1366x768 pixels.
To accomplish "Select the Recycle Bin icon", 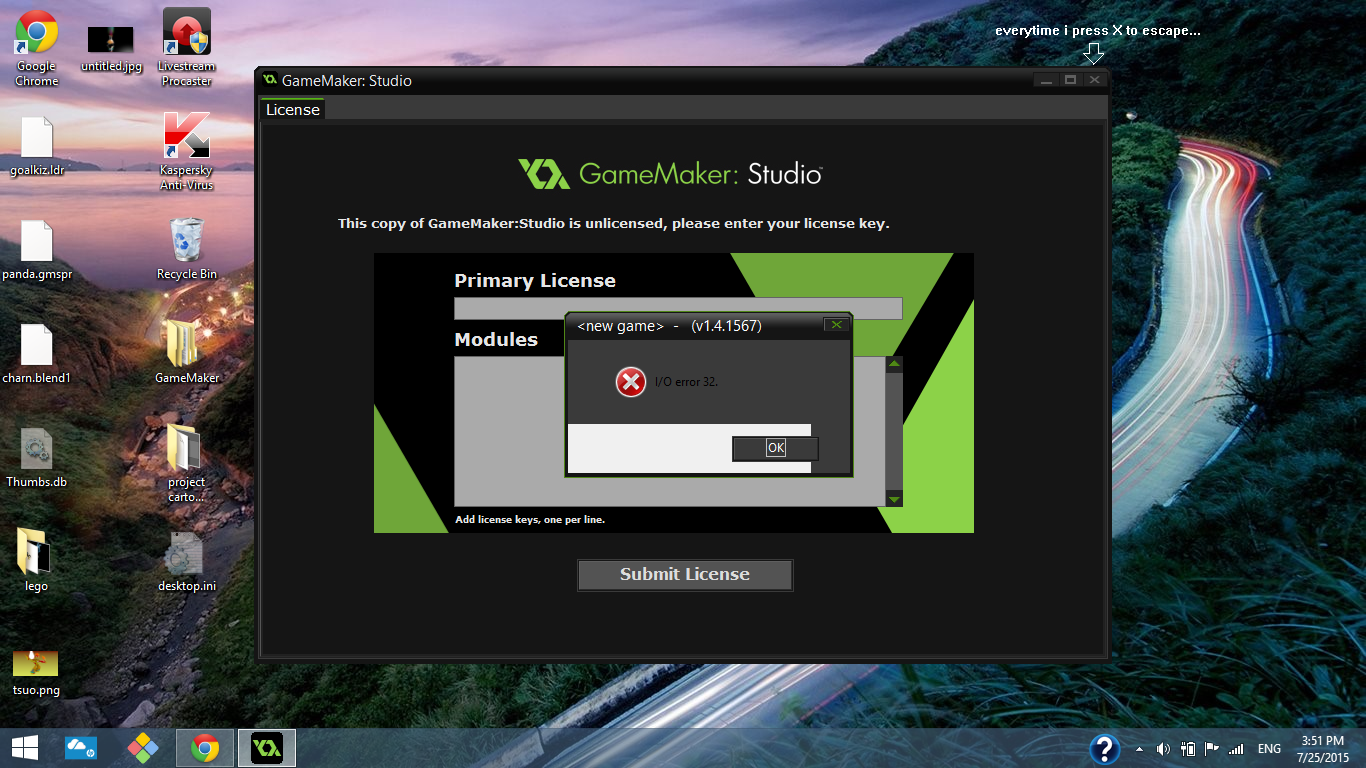I will 186,250.
